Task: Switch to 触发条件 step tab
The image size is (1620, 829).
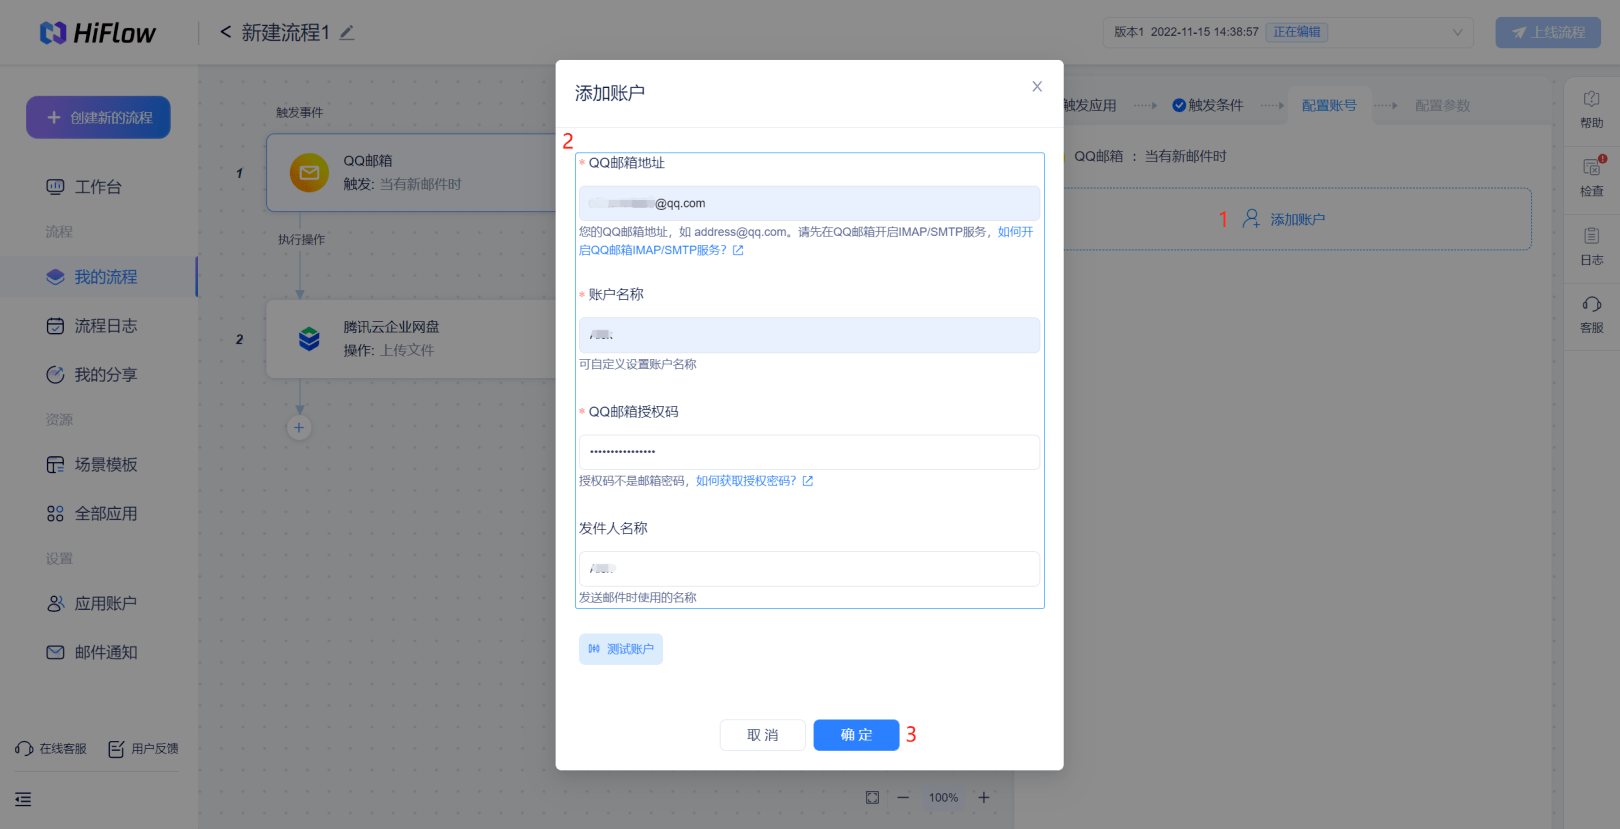Action: pyautogui.click(x=1208, y=105)
